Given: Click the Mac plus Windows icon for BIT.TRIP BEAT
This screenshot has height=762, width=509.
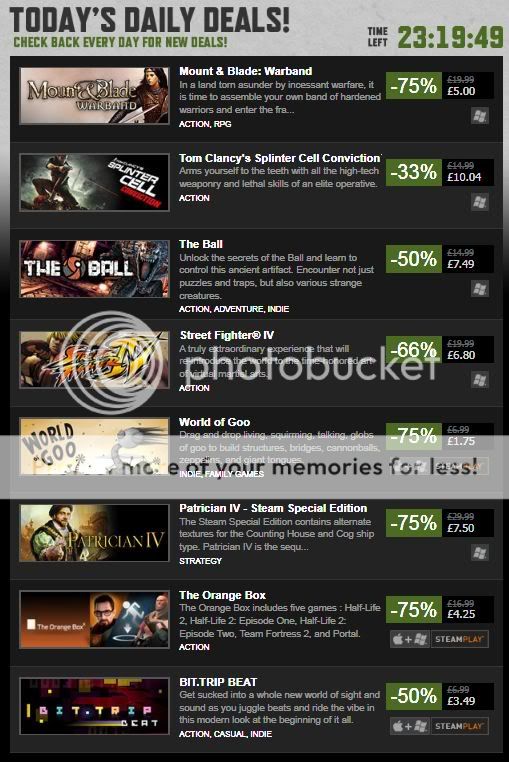Looking at the screenshot, I should point(410,726).
